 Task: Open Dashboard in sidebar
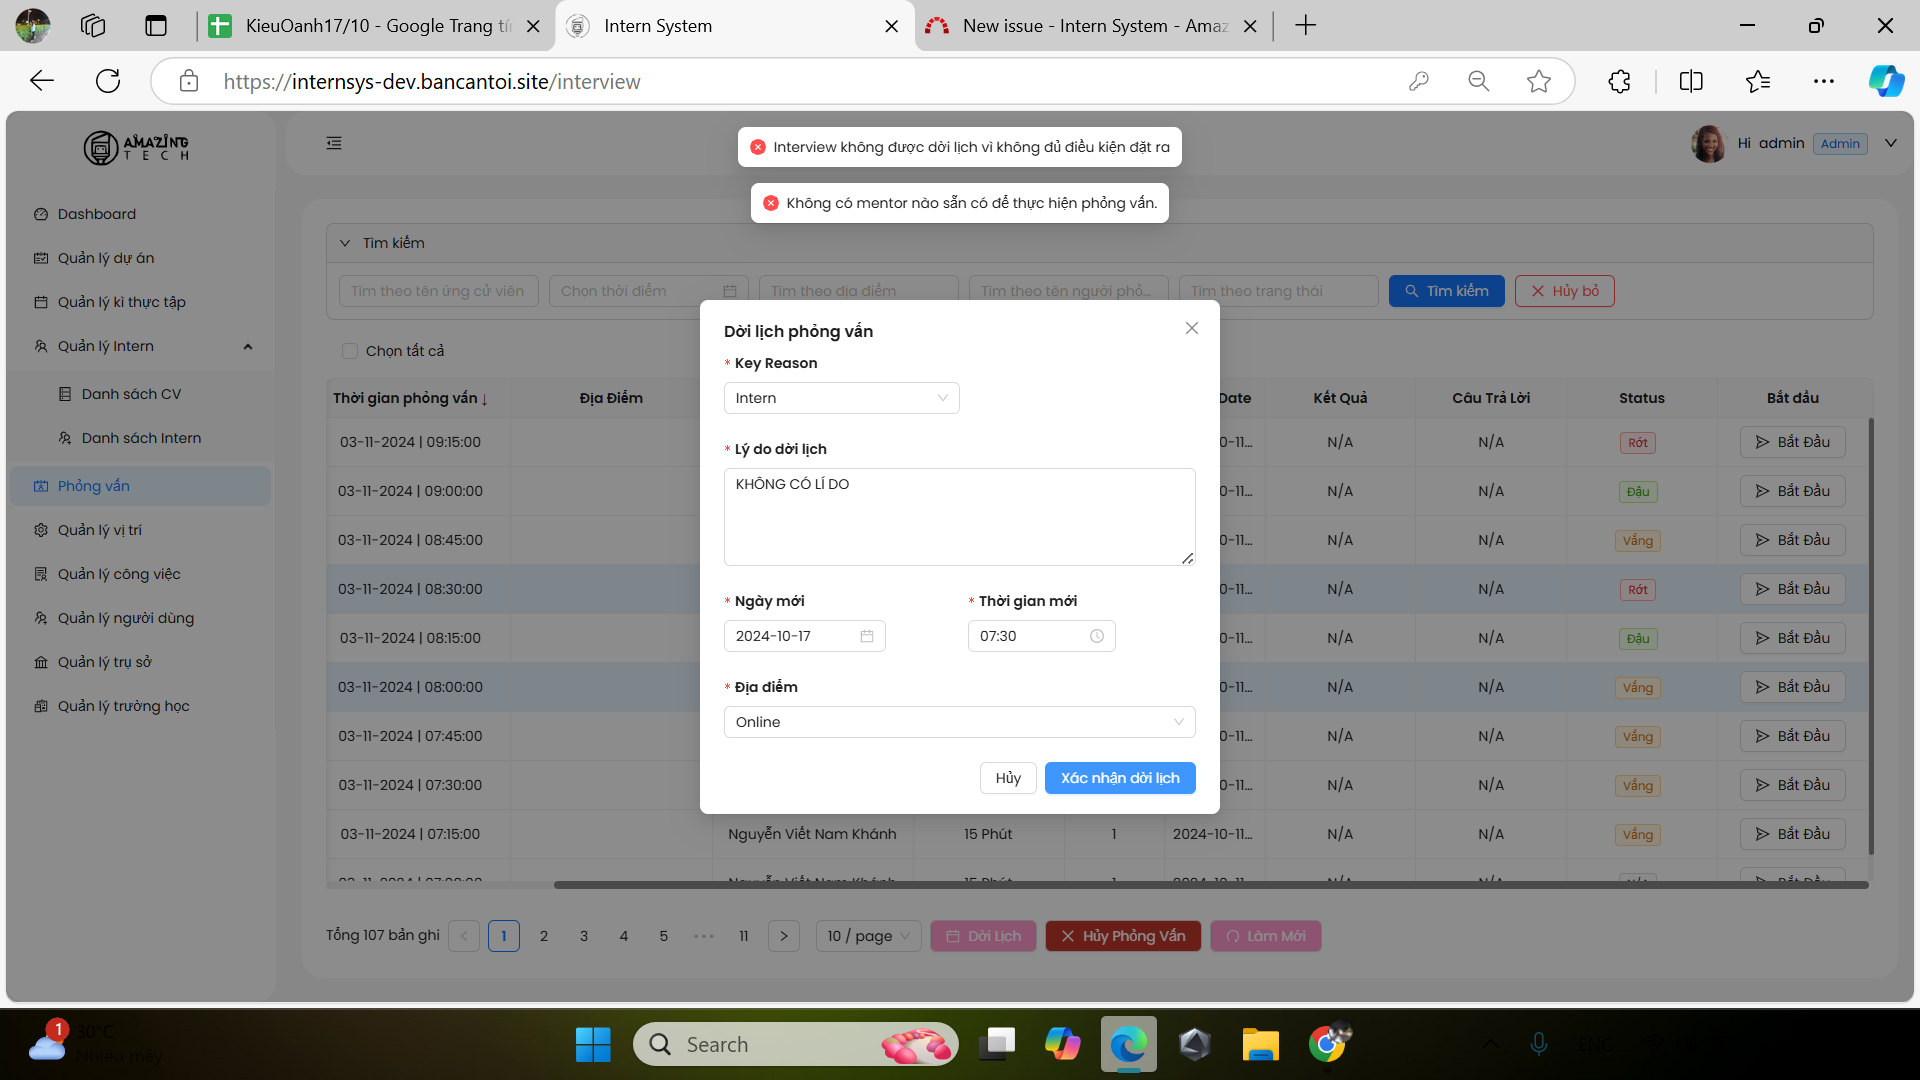click(x=96, y=214)
